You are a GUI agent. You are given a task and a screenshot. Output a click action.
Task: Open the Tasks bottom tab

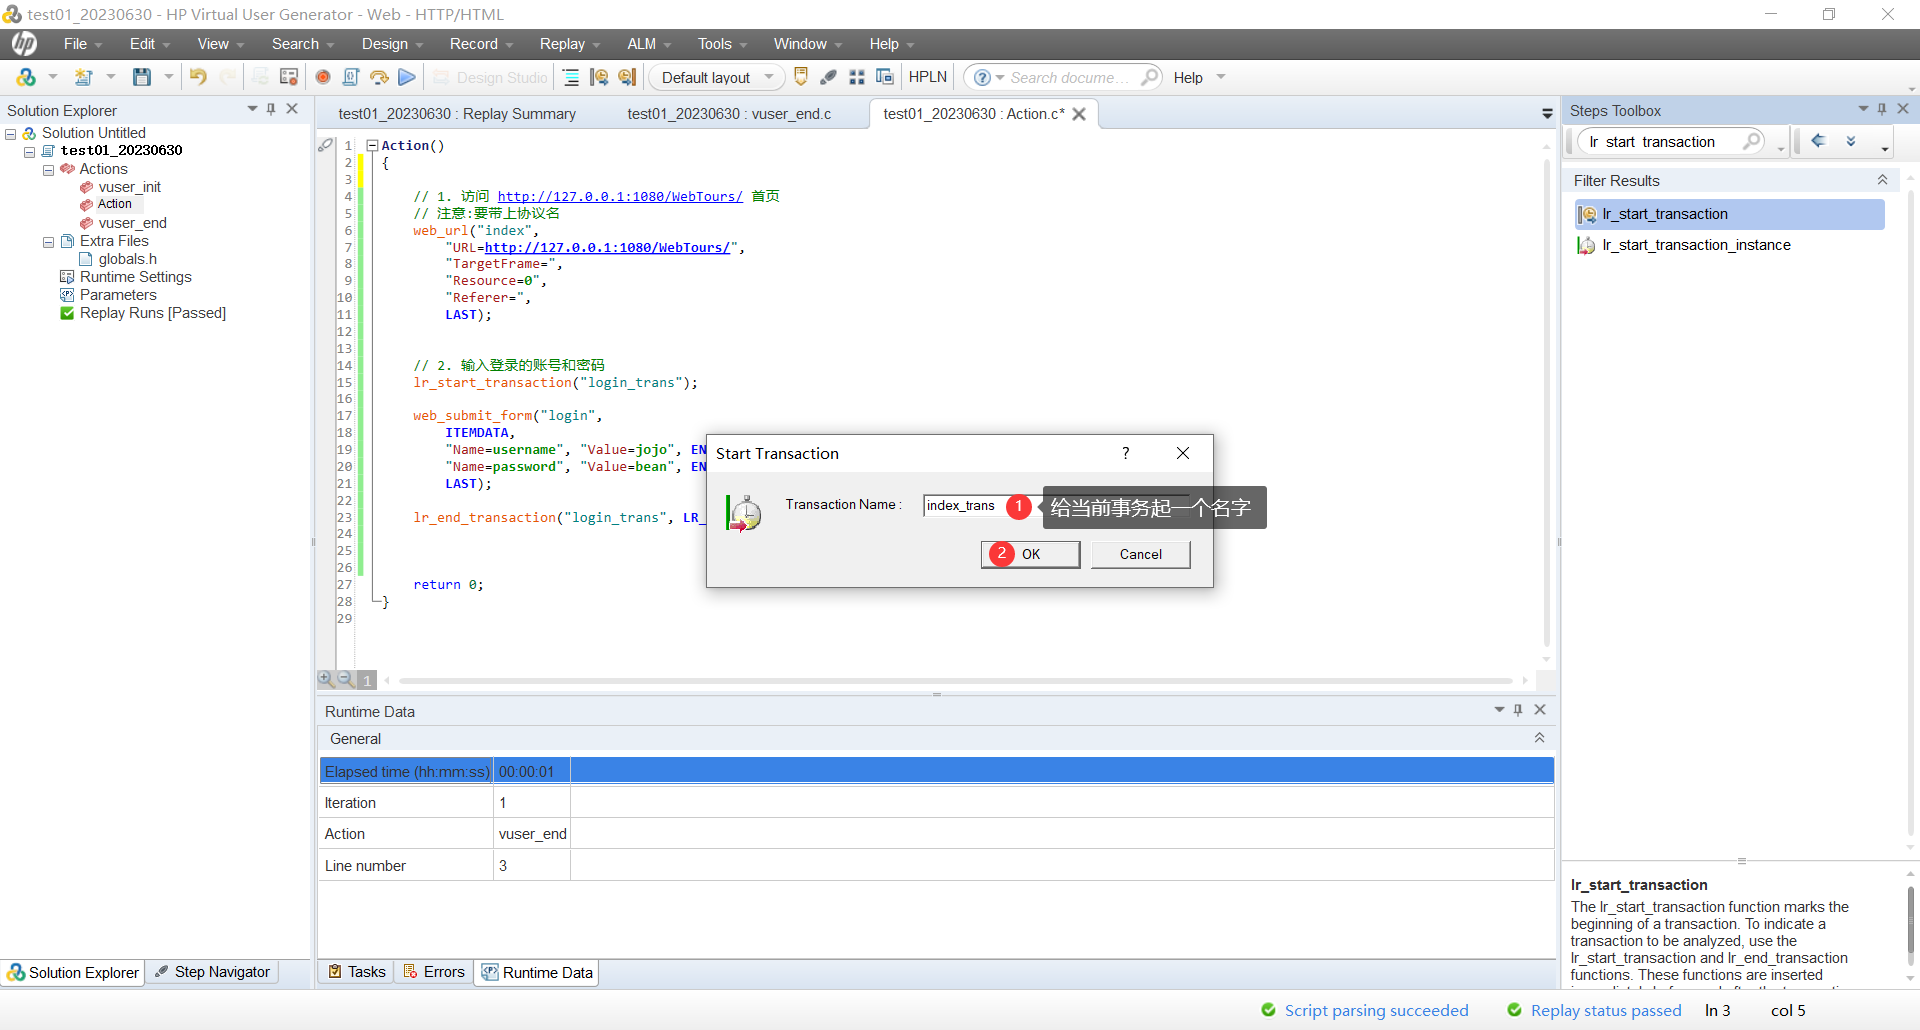click(357, 972)
